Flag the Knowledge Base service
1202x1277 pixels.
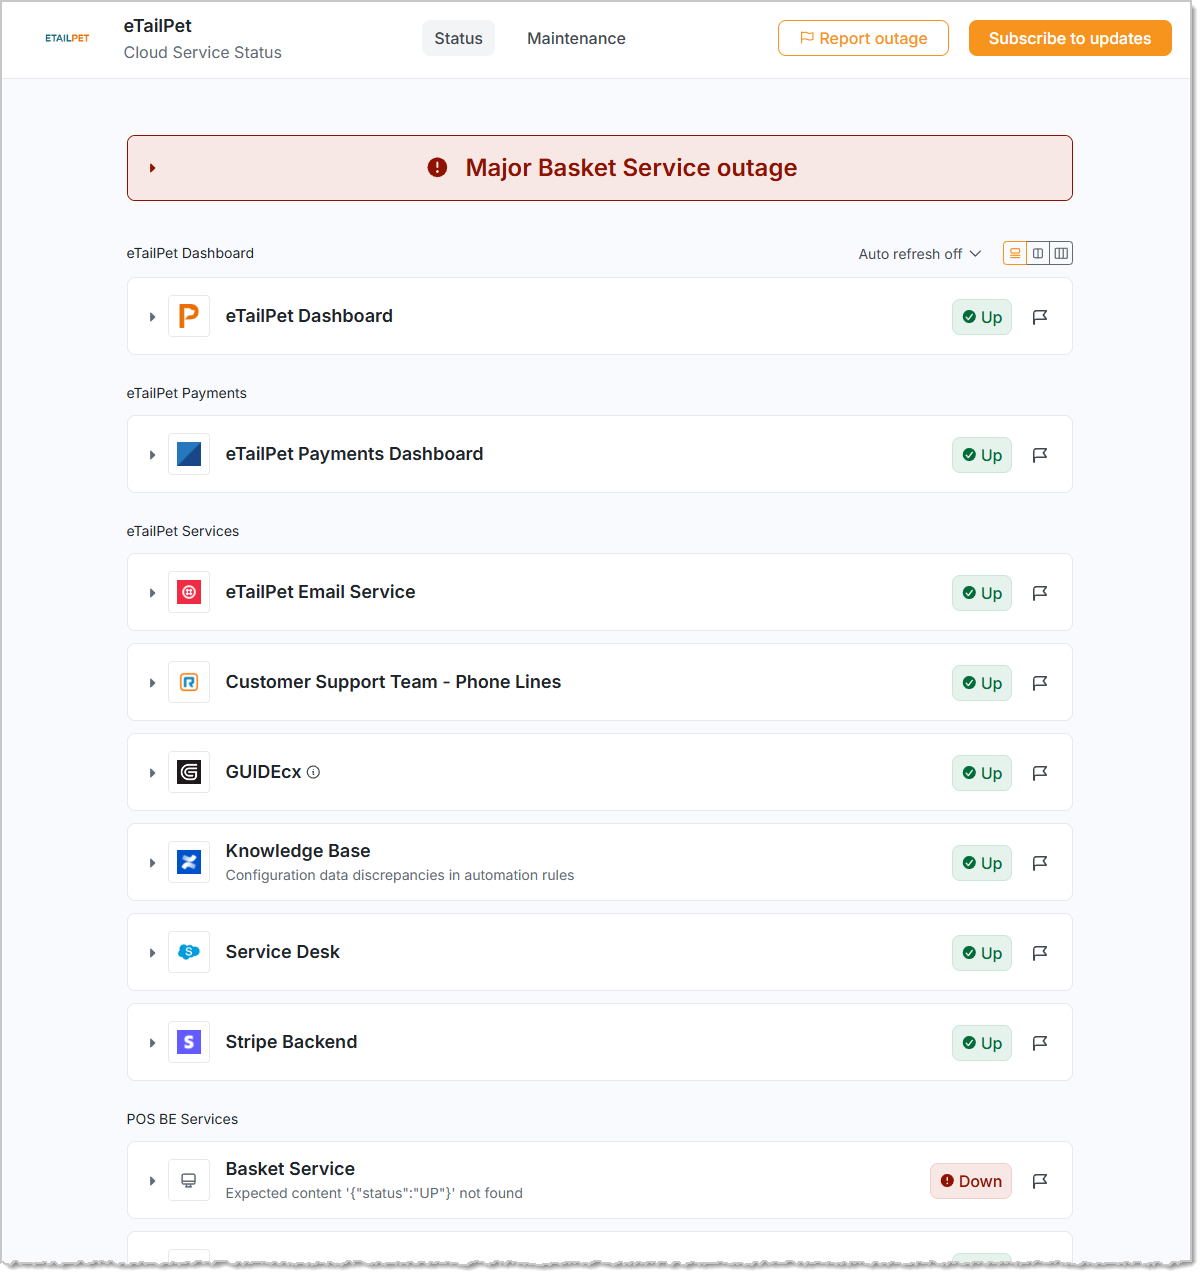coord(1040,863)
